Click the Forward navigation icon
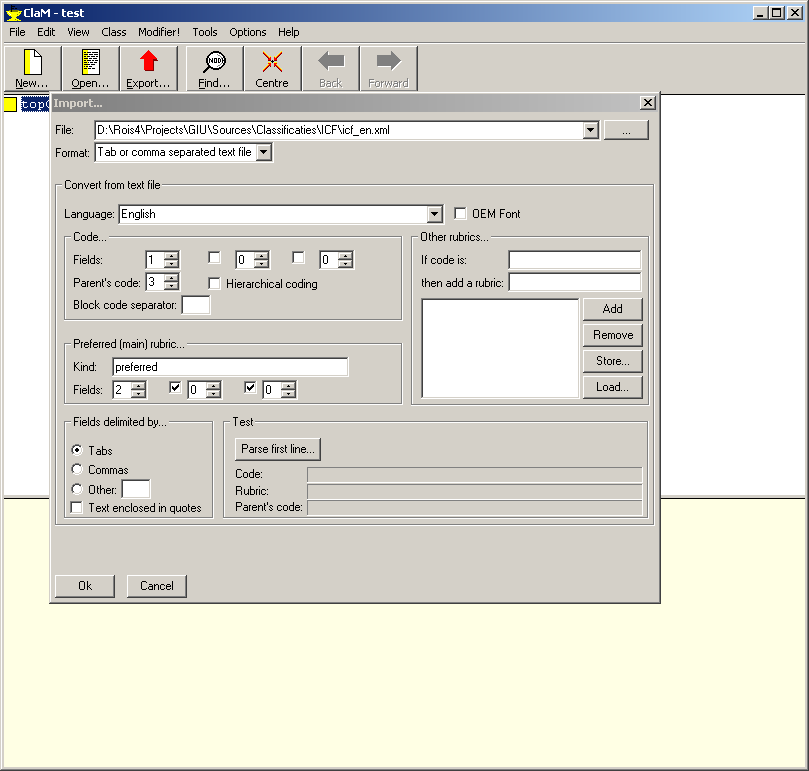The height and width of the screenshot is (771, 809). [388, 67]
